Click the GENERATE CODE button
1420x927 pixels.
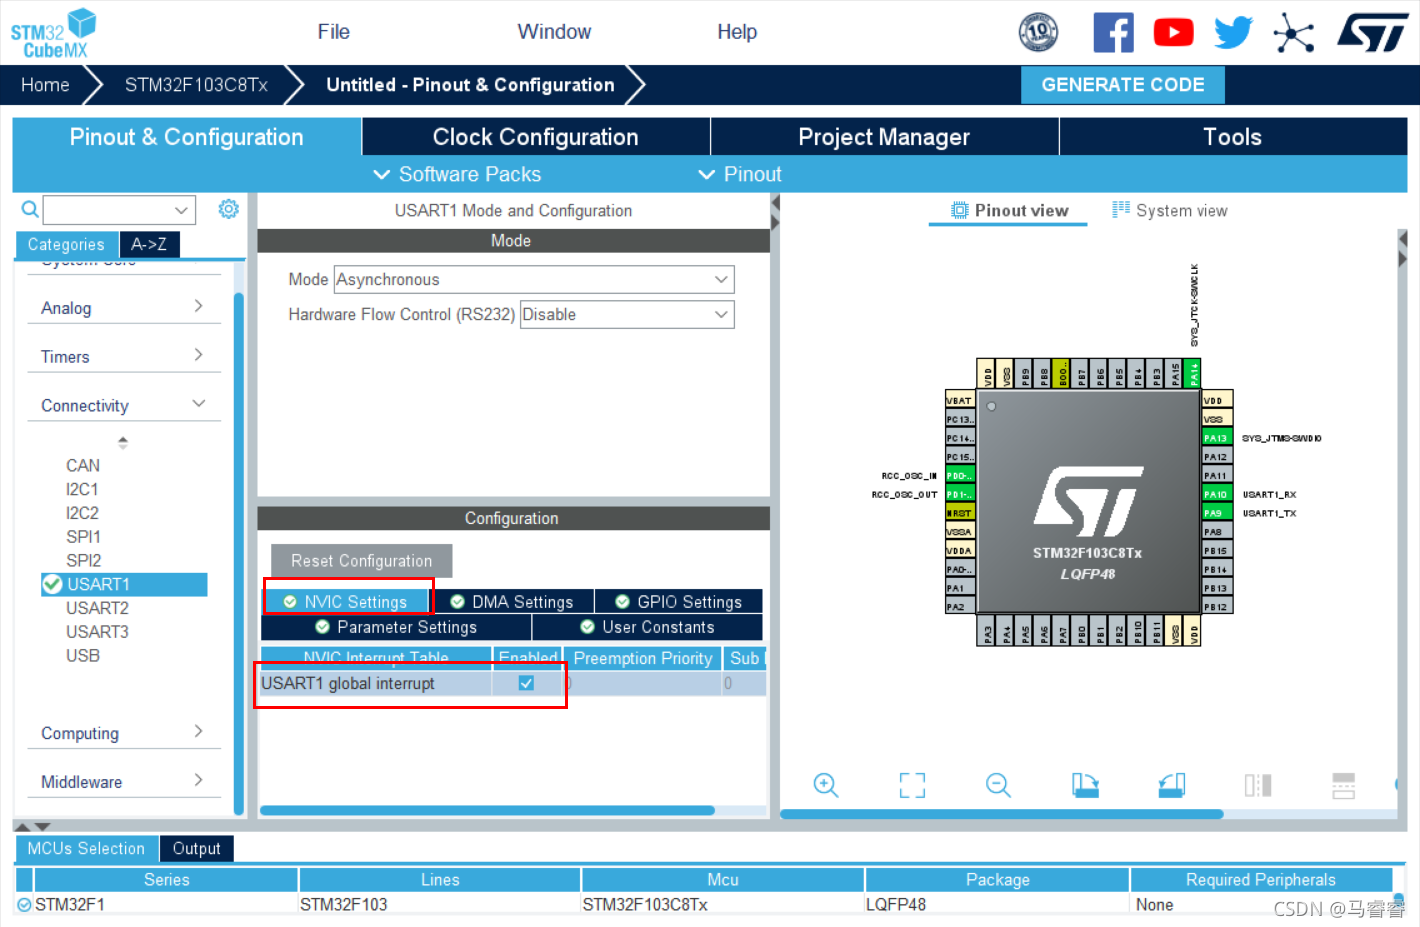click(x=1123, y=85)
